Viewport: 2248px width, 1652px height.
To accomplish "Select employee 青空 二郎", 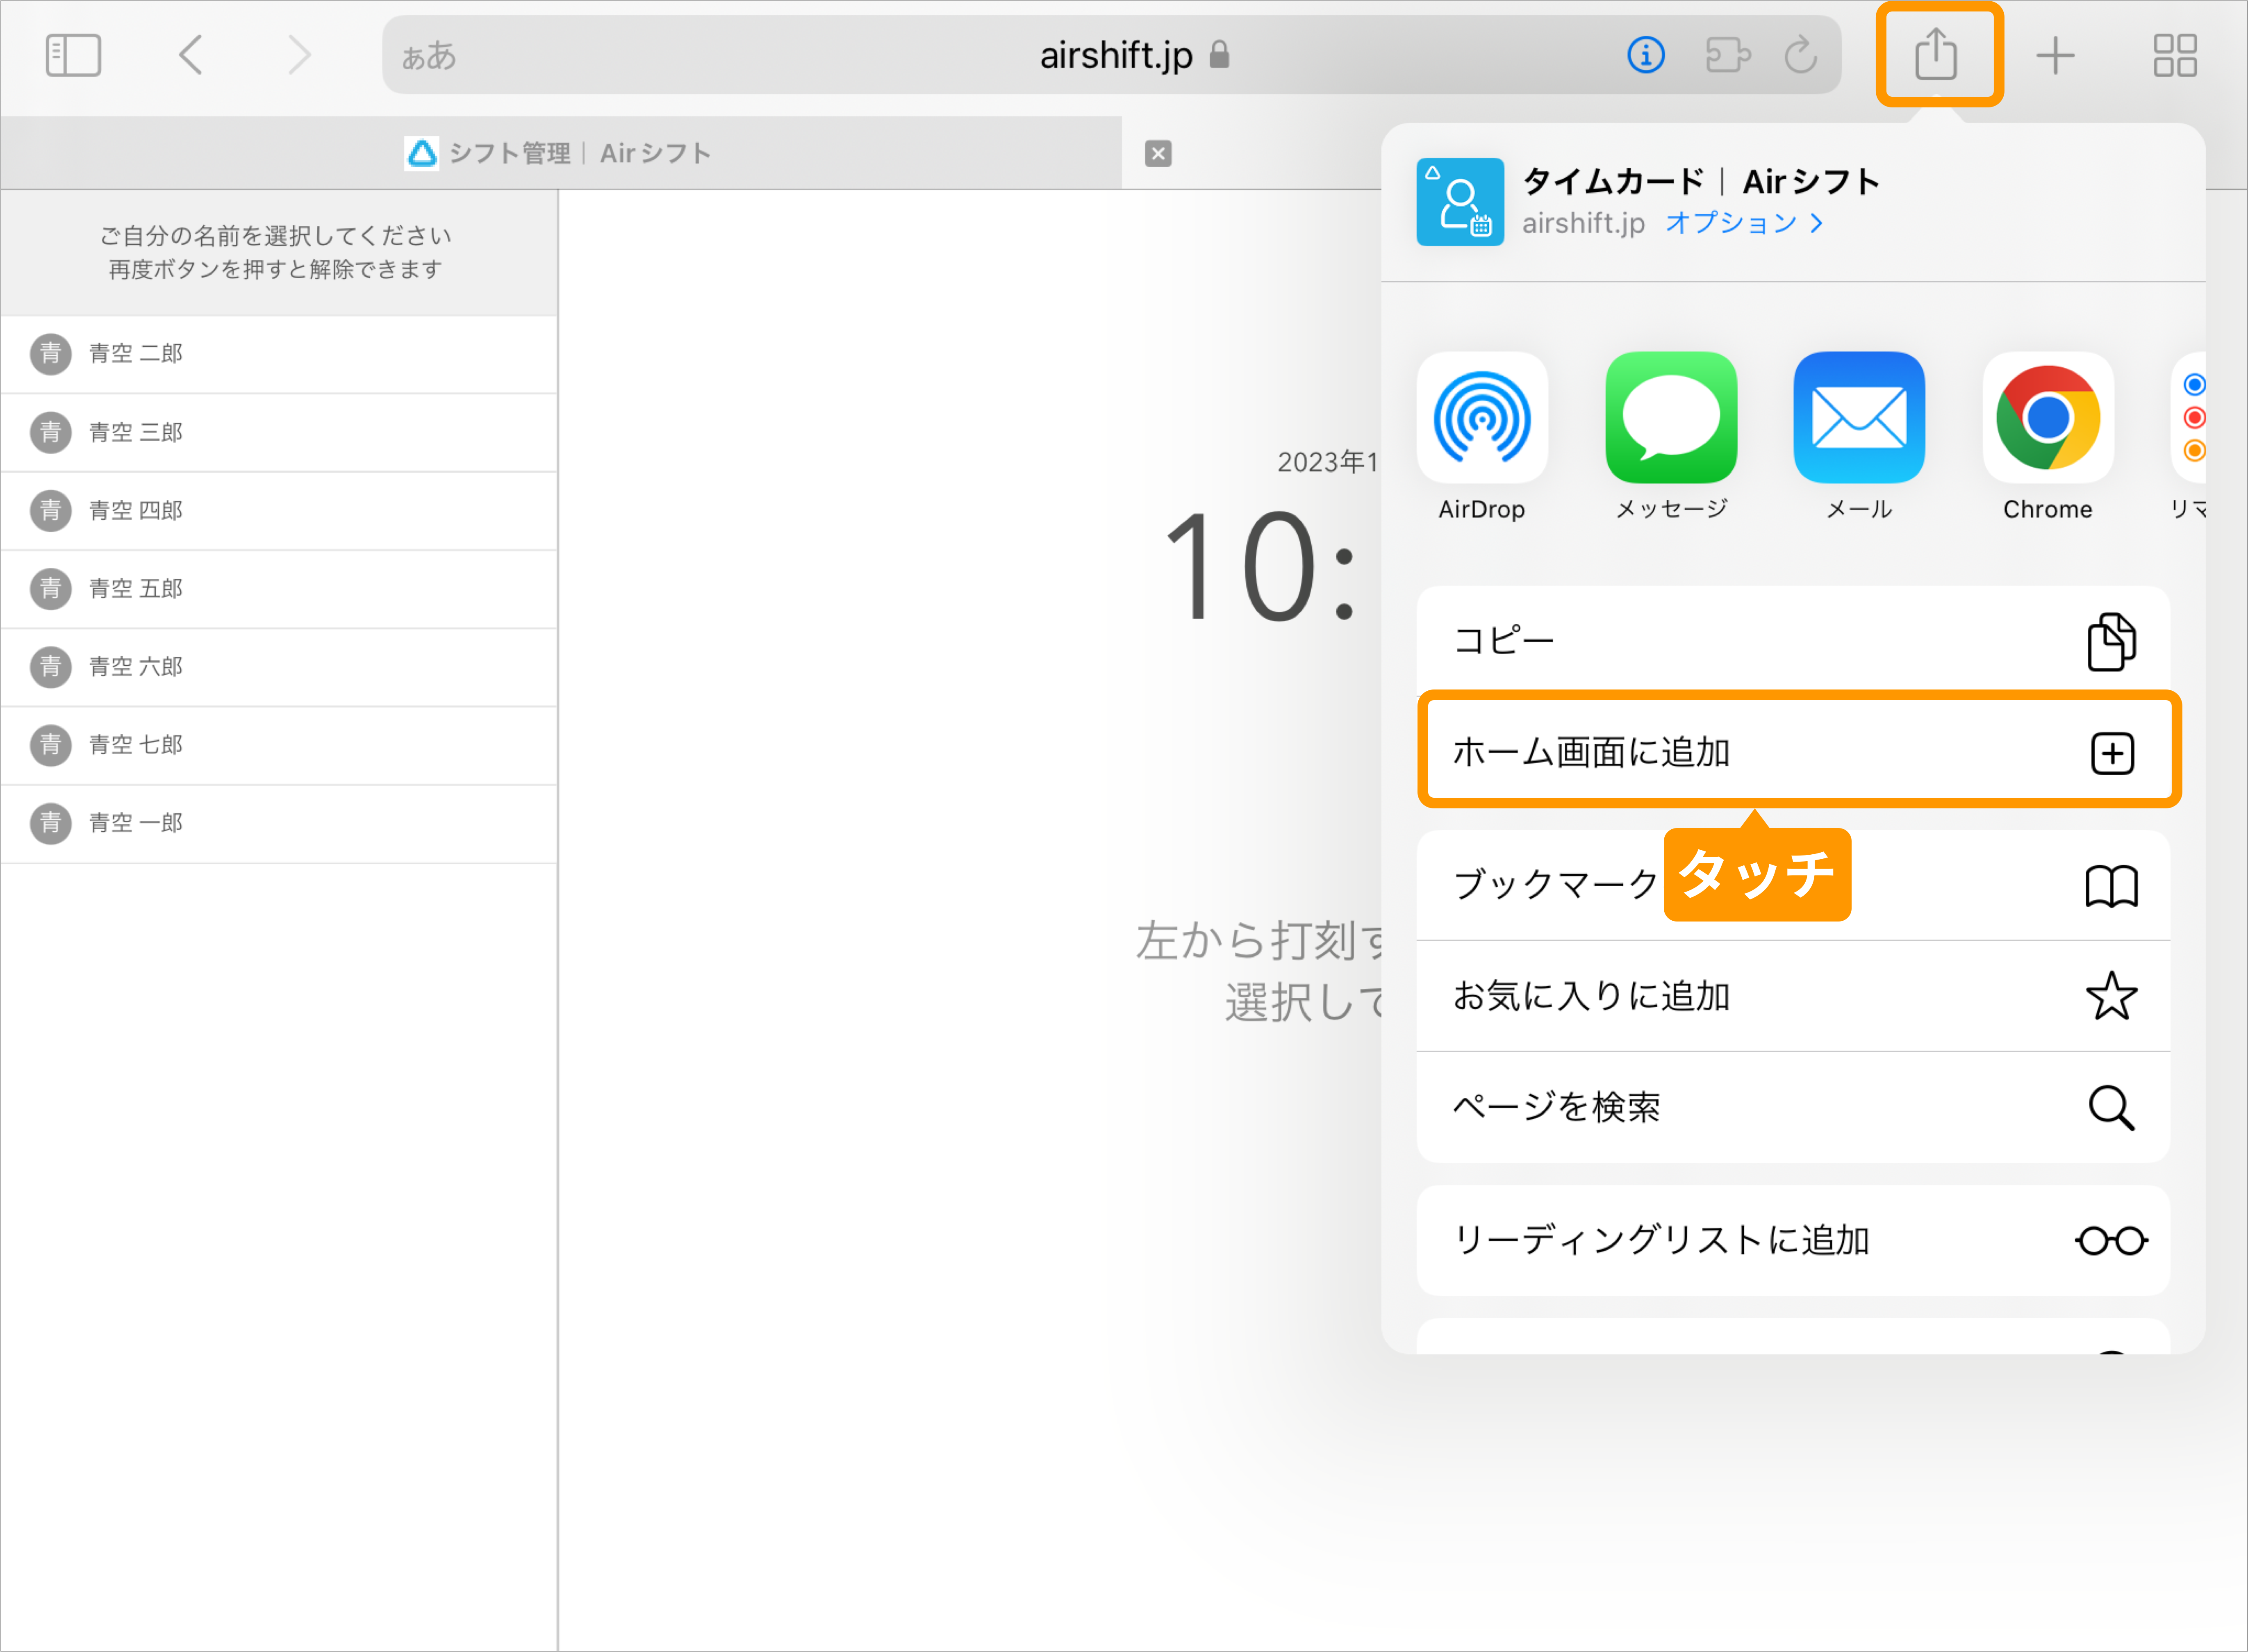I will pyautogui.click(x=279, y=354).
